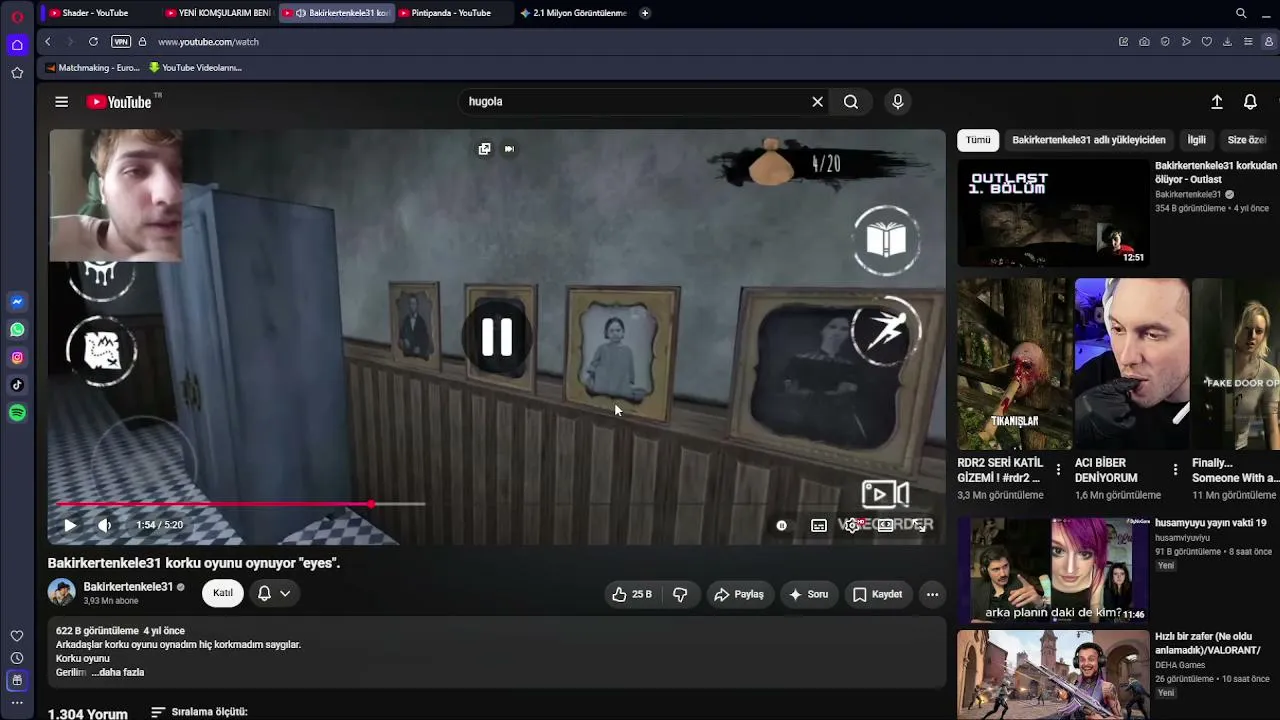Open downloads in the browser toolbar
The image size is (1280, 720).
(1227, 42)
